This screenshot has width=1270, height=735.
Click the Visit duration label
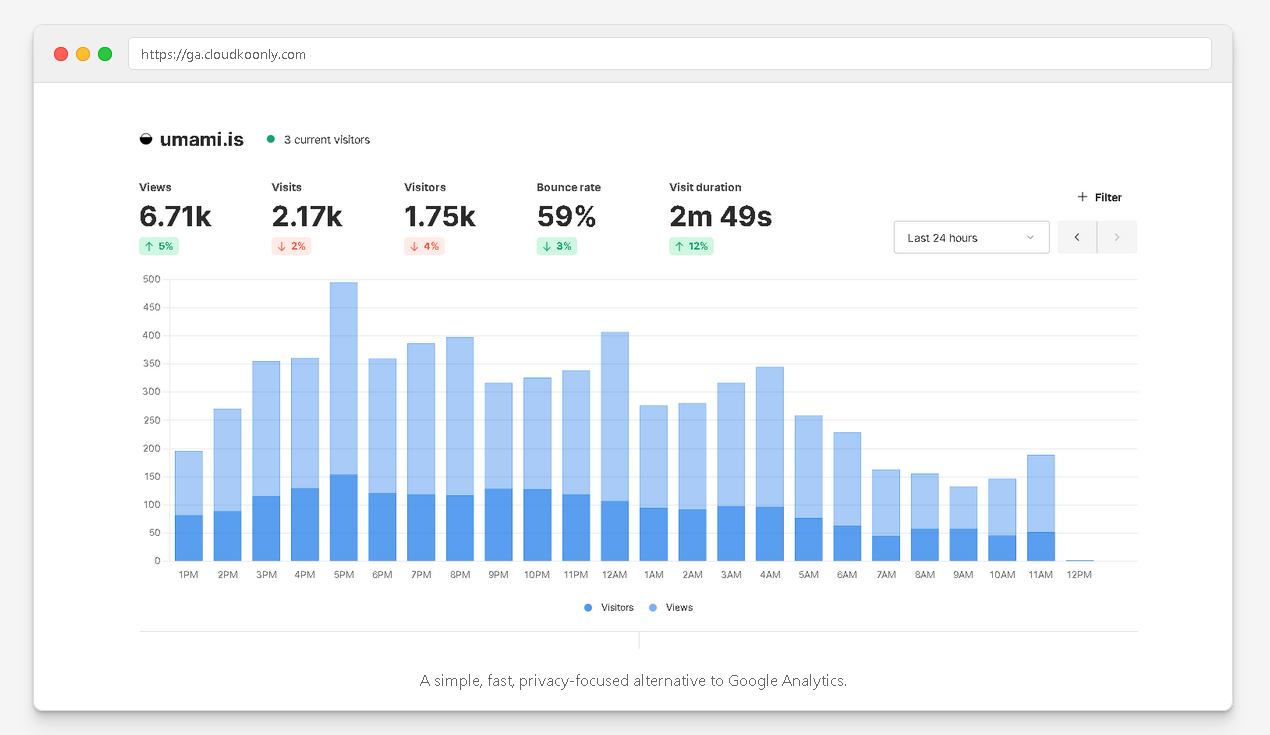(706, 187)
